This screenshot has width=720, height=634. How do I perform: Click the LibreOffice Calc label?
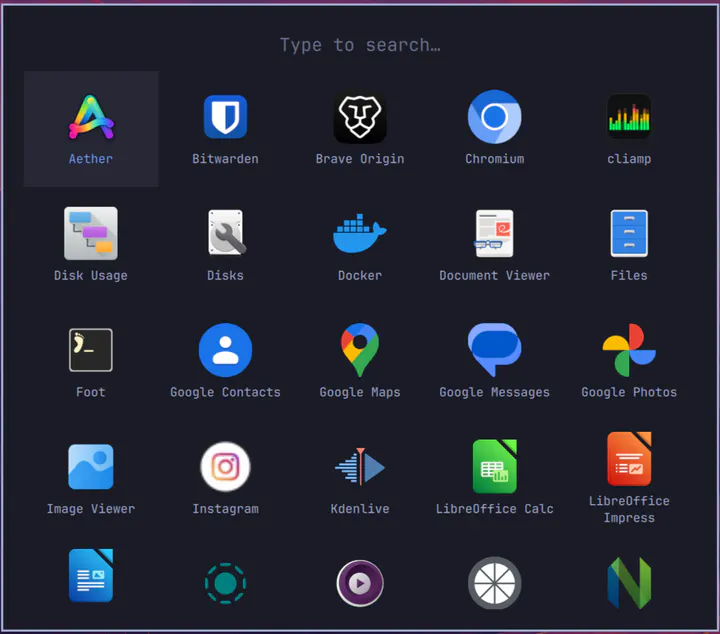tap(495, 509)
